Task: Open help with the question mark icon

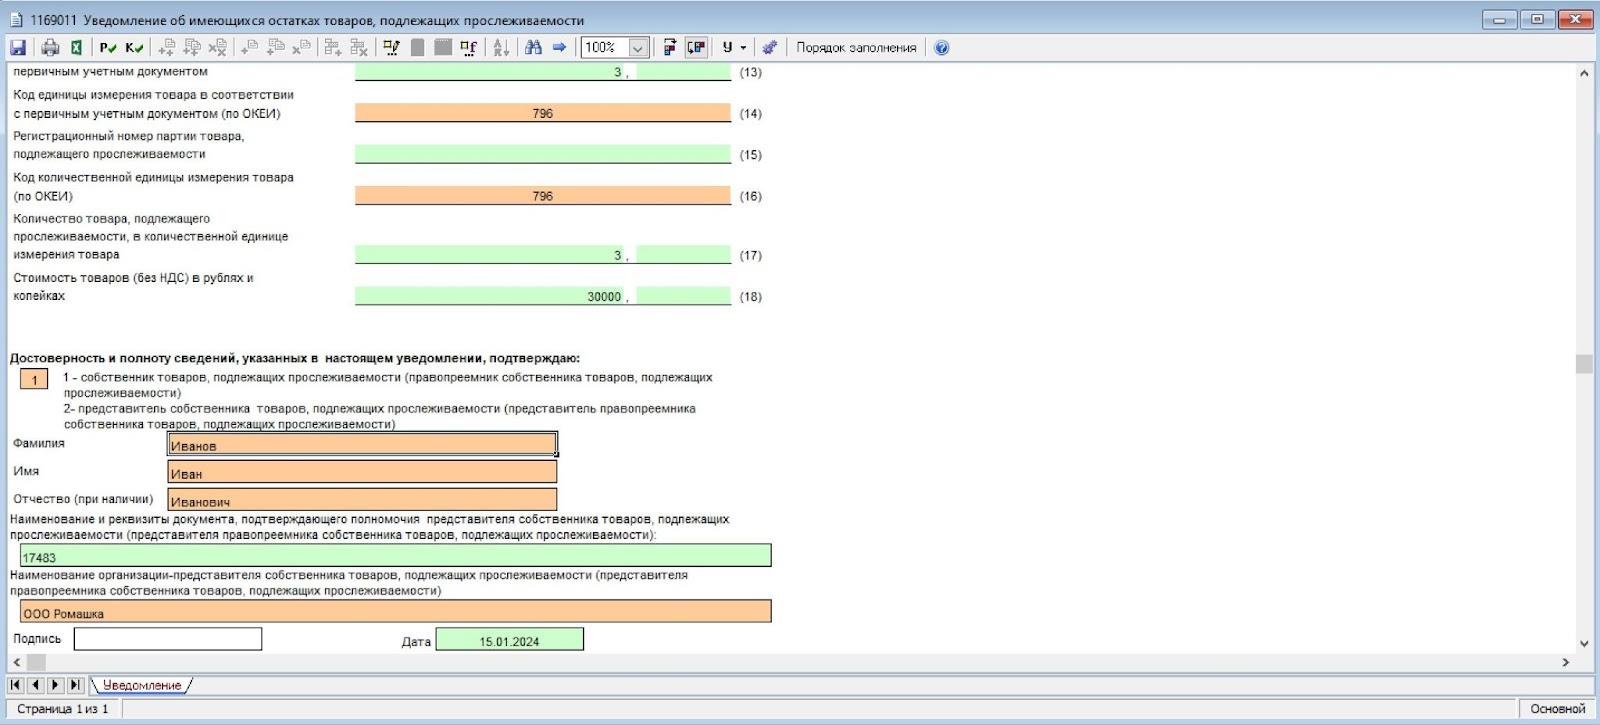Action: [x=941, y=47]
